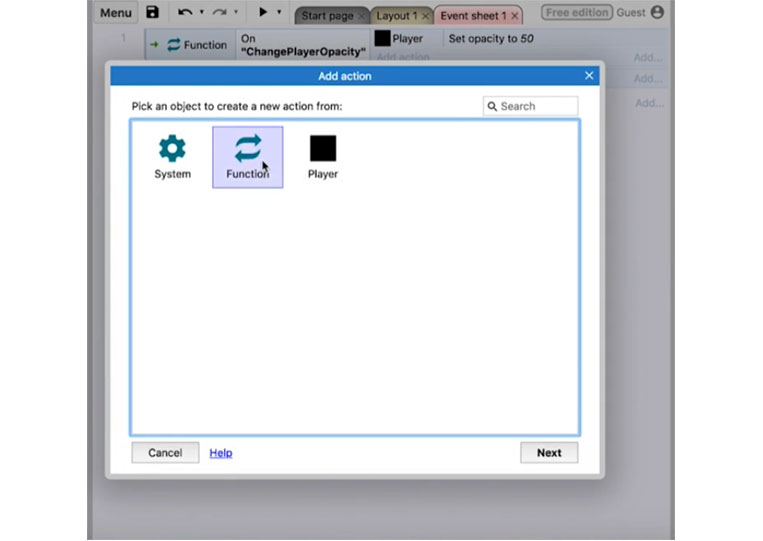
Task: Click the 'Pick an object' prompt text
Action: pos(236,106)
